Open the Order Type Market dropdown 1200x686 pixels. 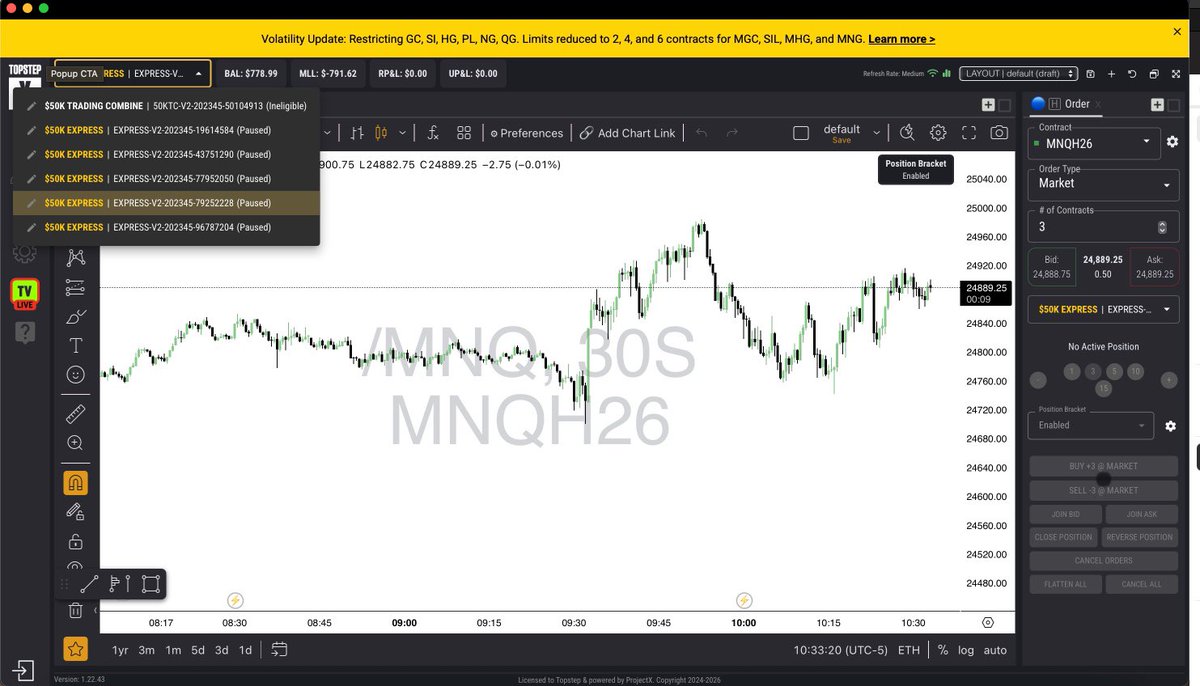[1103, 184]
